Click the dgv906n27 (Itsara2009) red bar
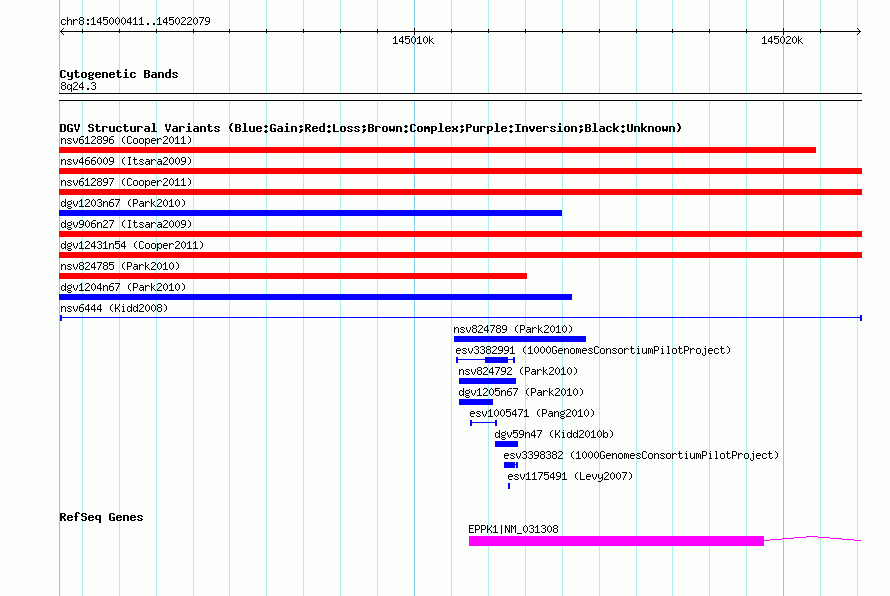This screenshot has height=596, width=890. point(460,234)
